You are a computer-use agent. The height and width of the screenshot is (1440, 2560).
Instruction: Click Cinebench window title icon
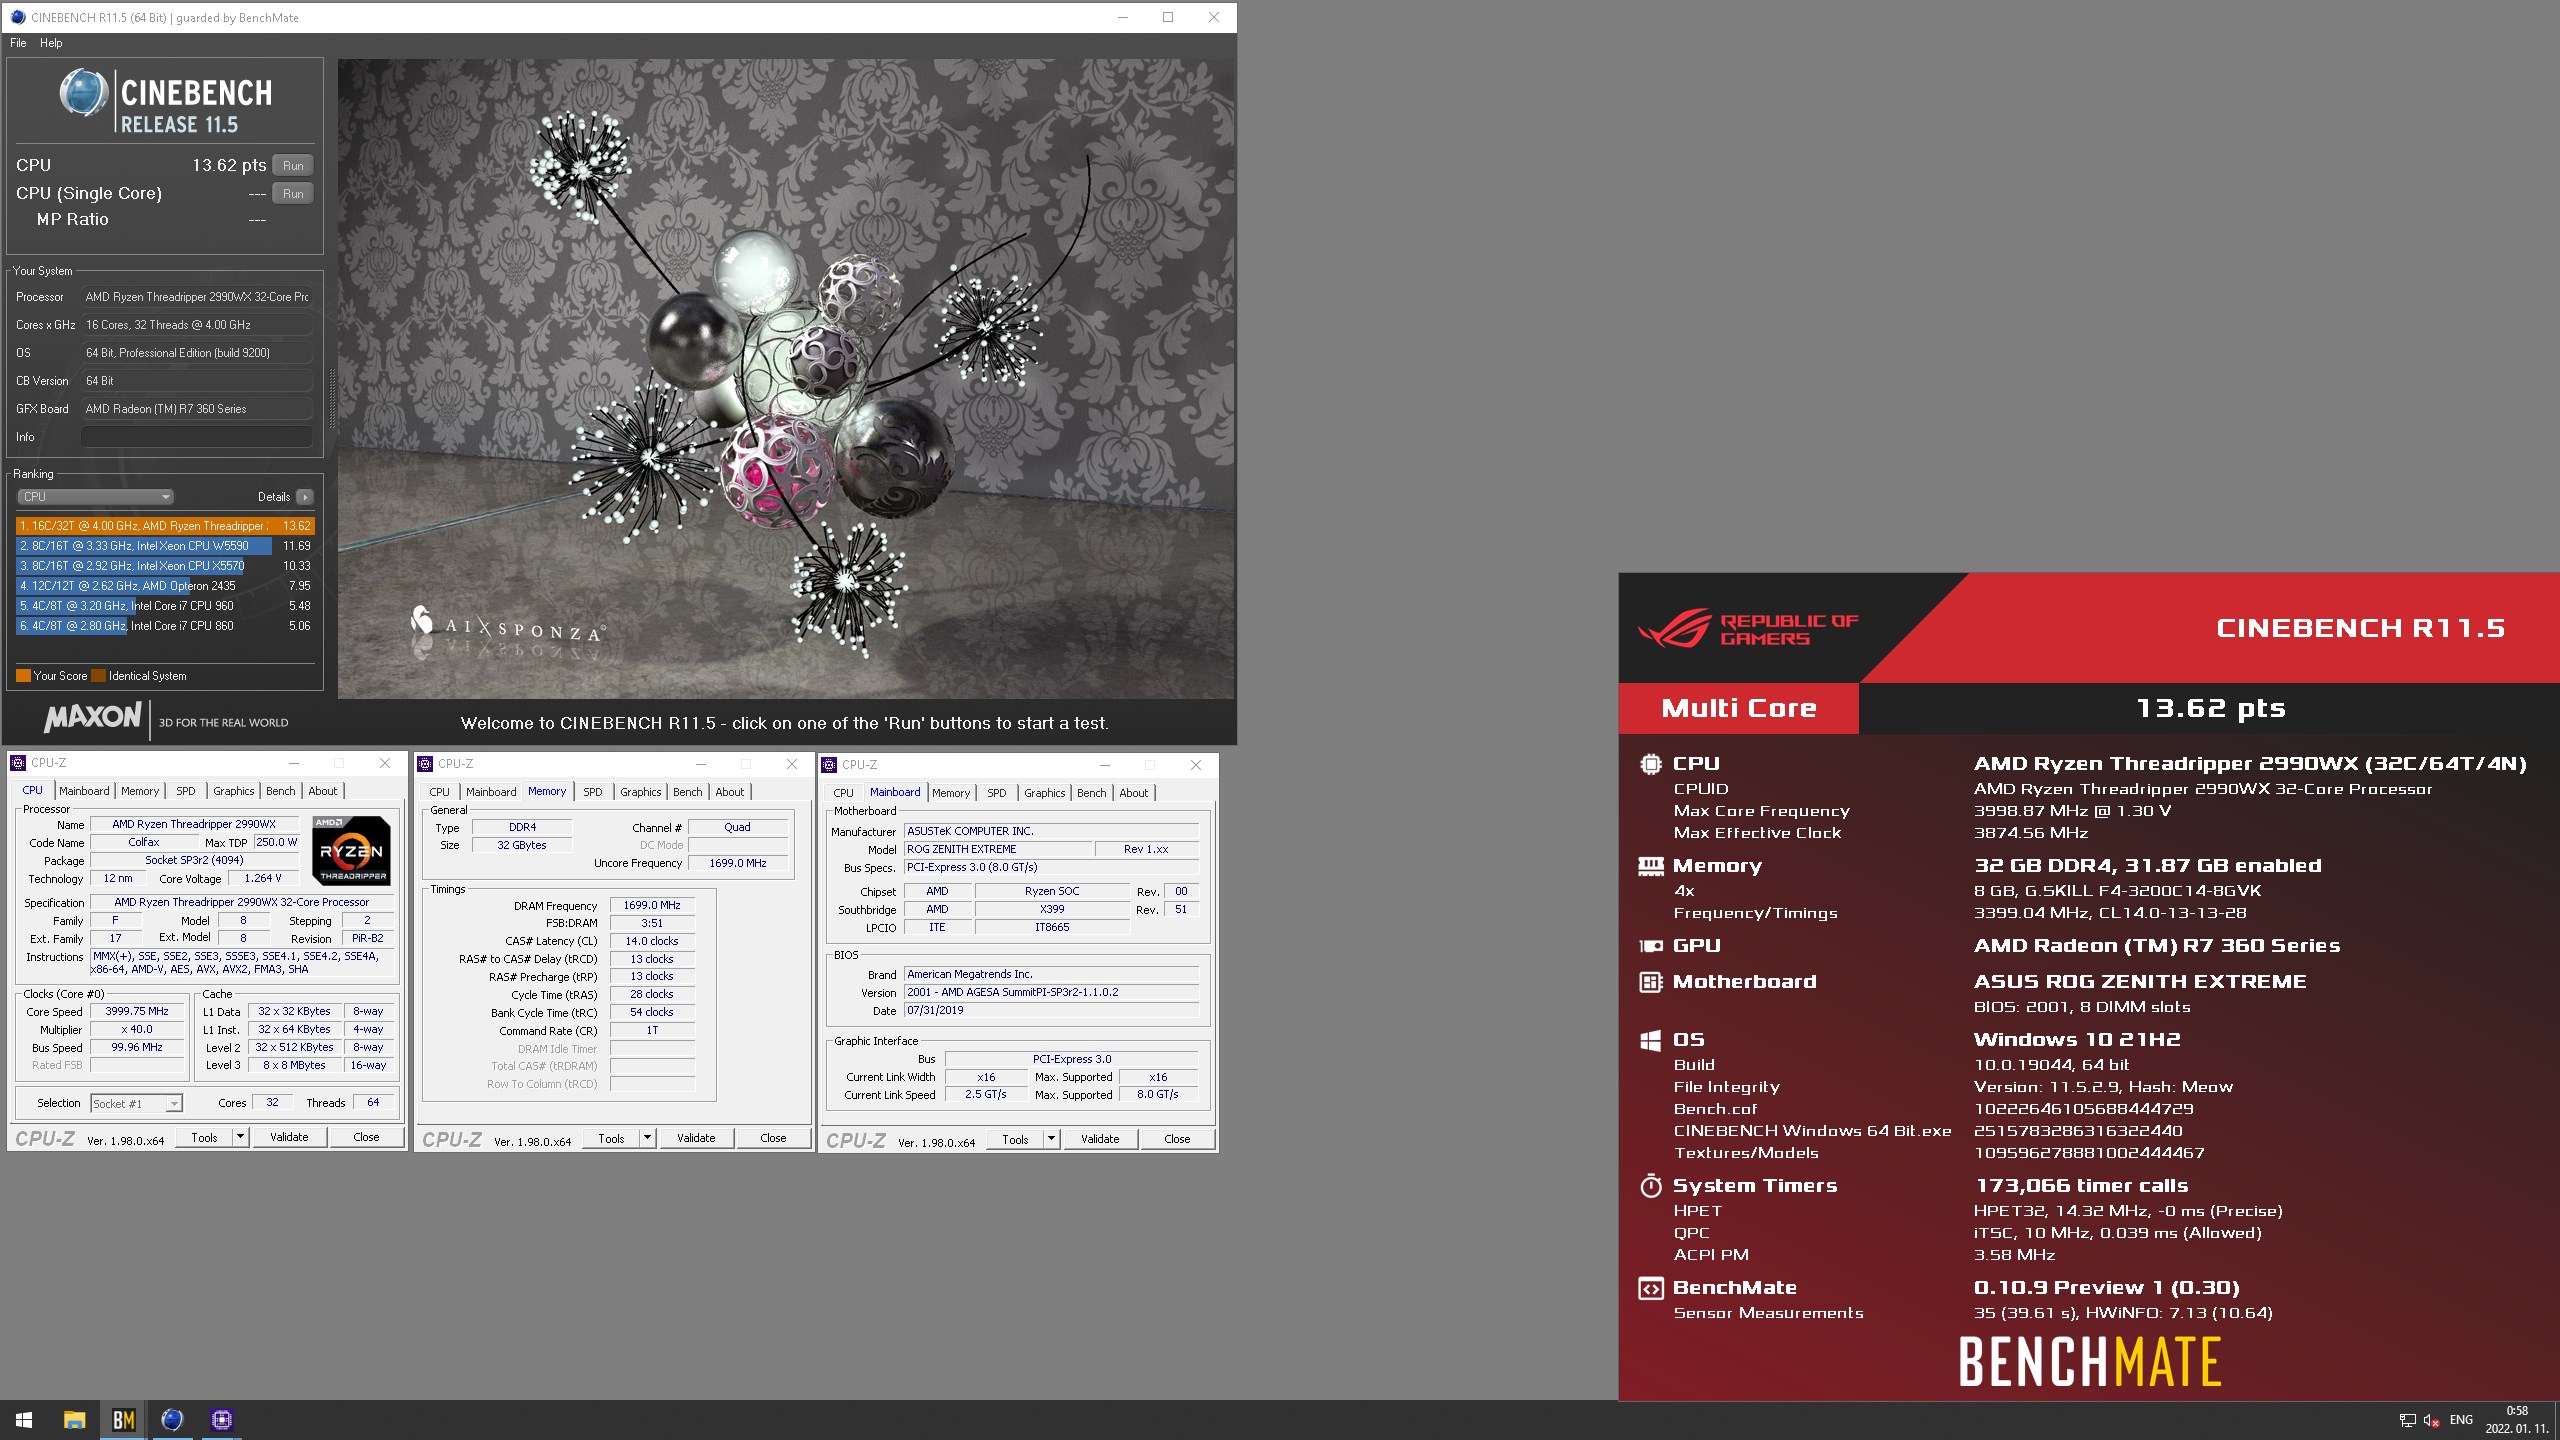pos(17,17)
